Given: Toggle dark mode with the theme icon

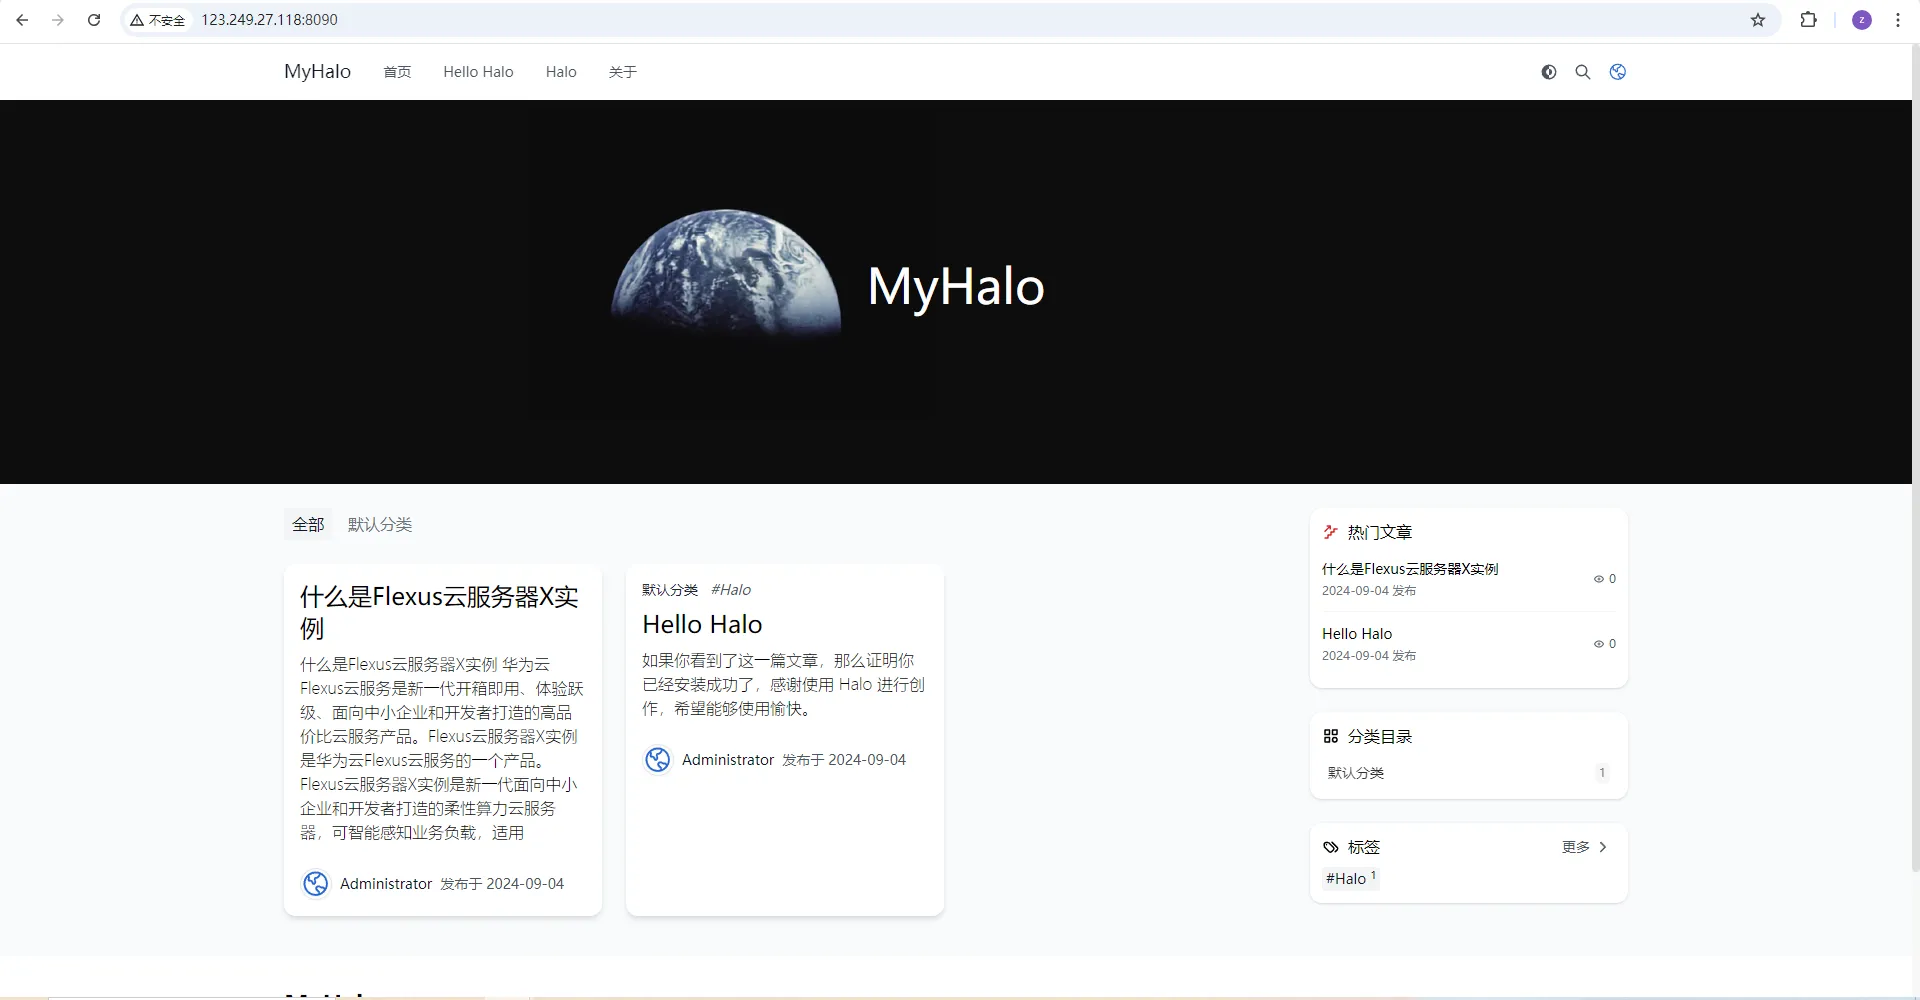Looking at the screenshot, I should point(1549,72).
